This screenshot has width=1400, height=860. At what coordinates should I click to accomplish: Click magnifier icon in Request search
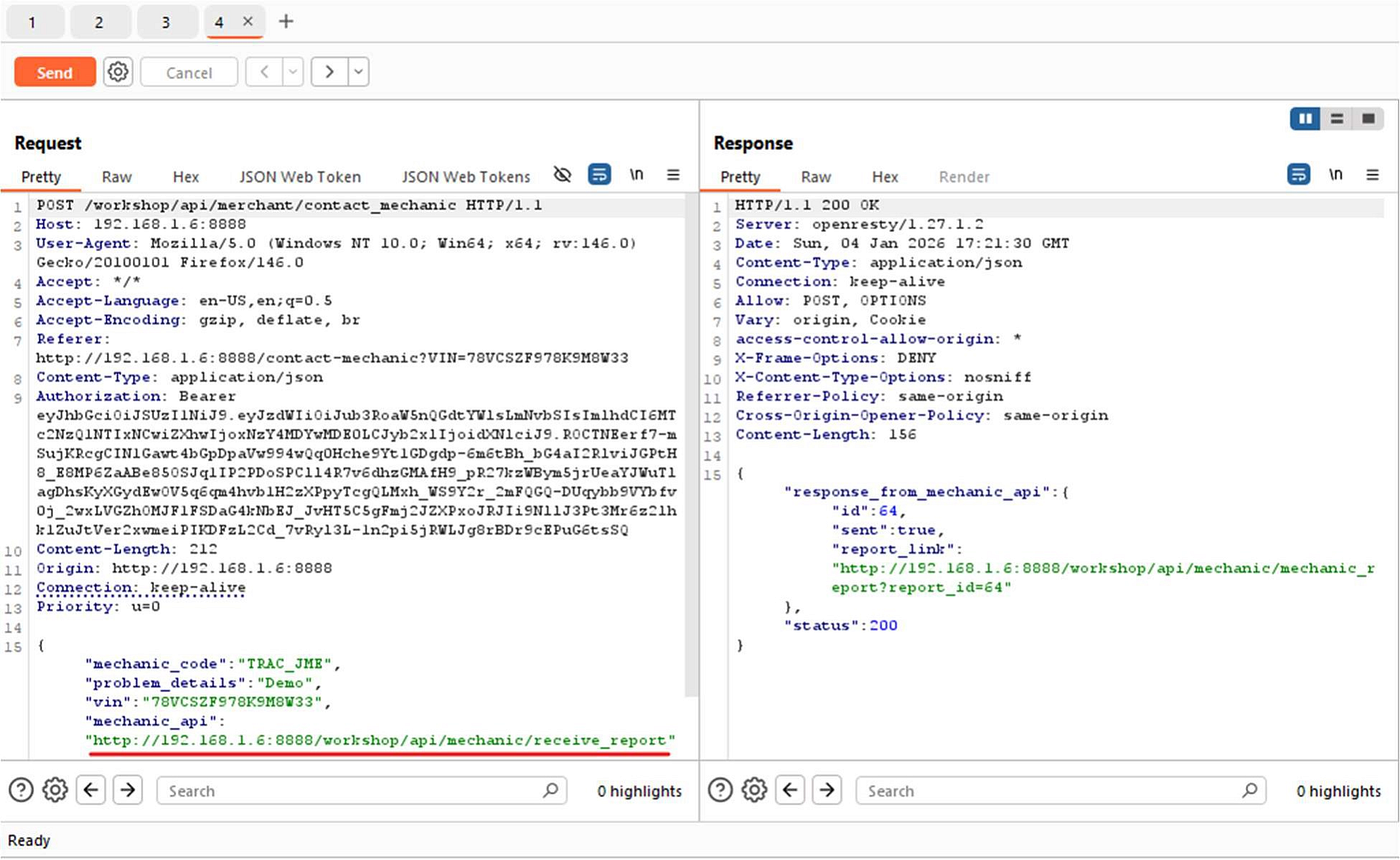point(550,790)
